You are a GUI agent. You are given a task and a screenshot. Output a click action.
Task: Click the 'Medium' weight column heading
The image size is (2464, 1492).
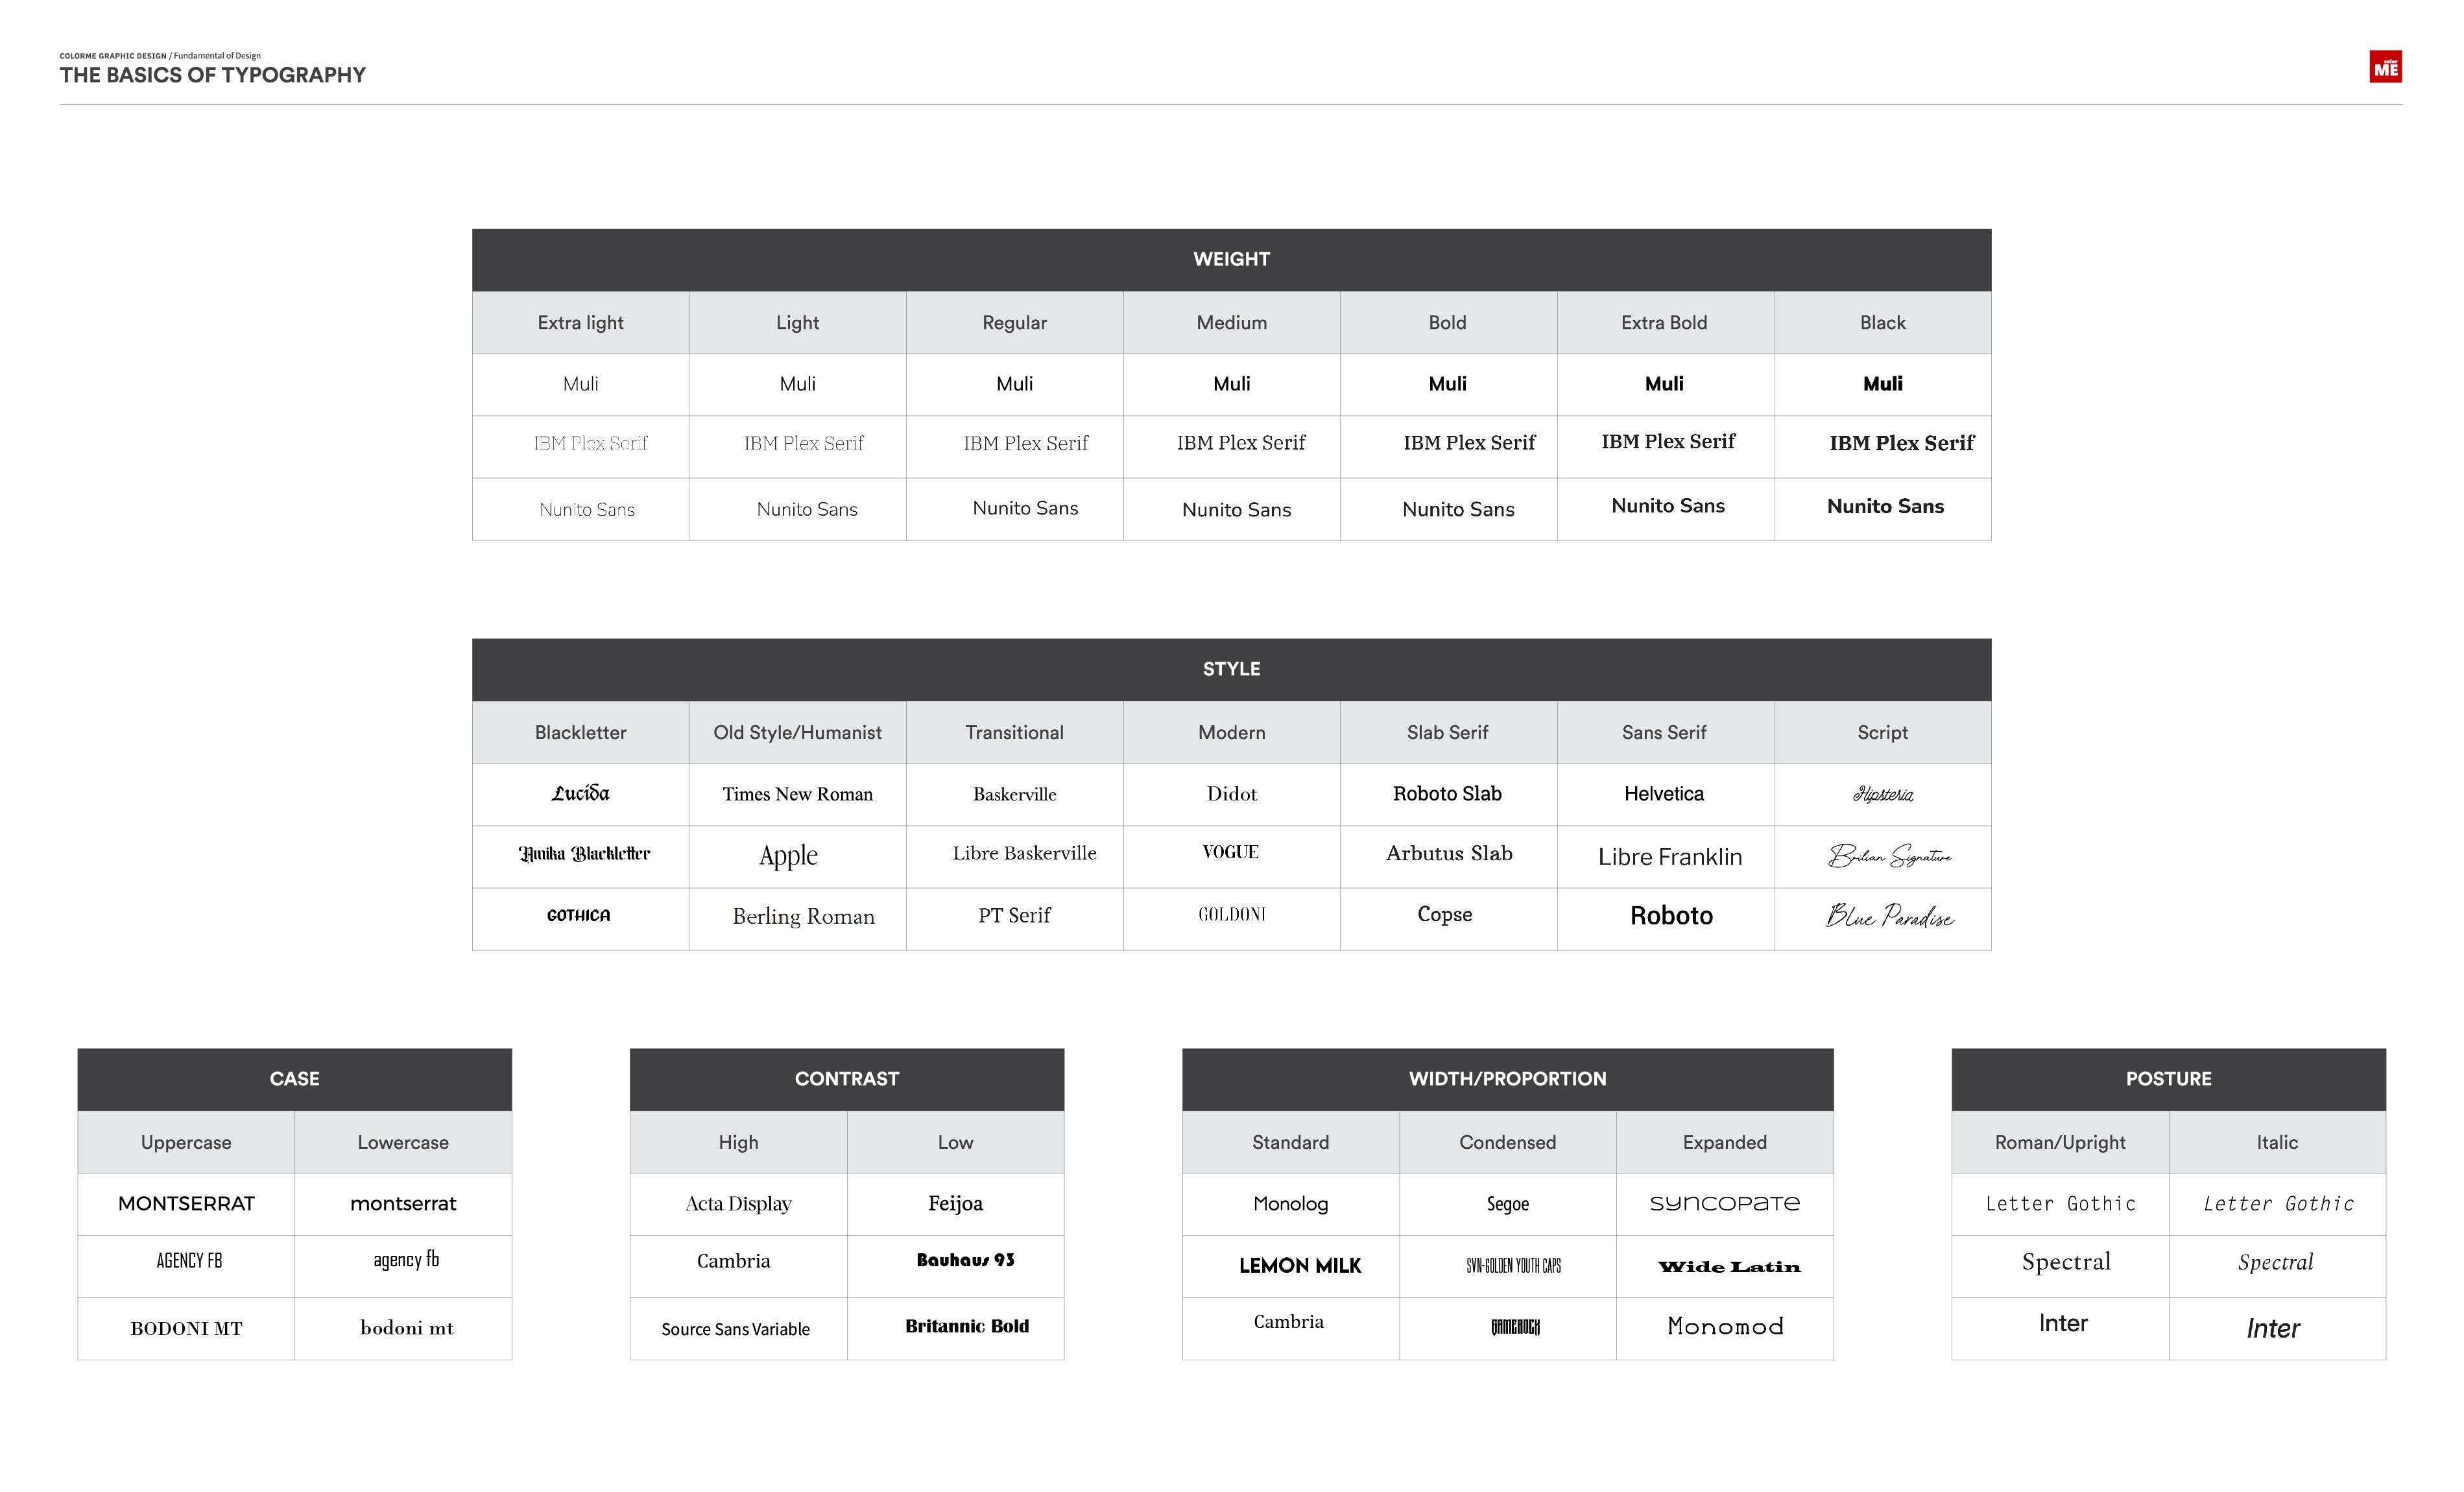click(1231, 323)
